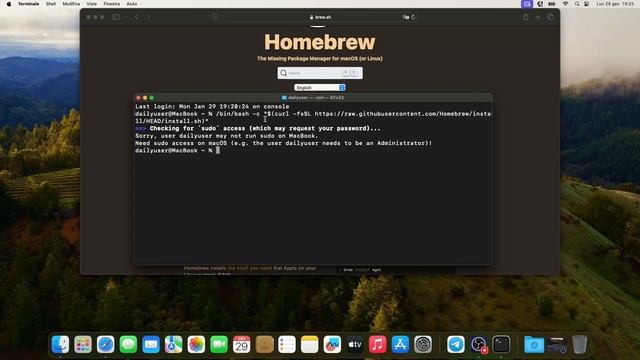Screen dimensions: 640x360
Task: Click the menu bar date and time
Action: click(x=616, y=4)
